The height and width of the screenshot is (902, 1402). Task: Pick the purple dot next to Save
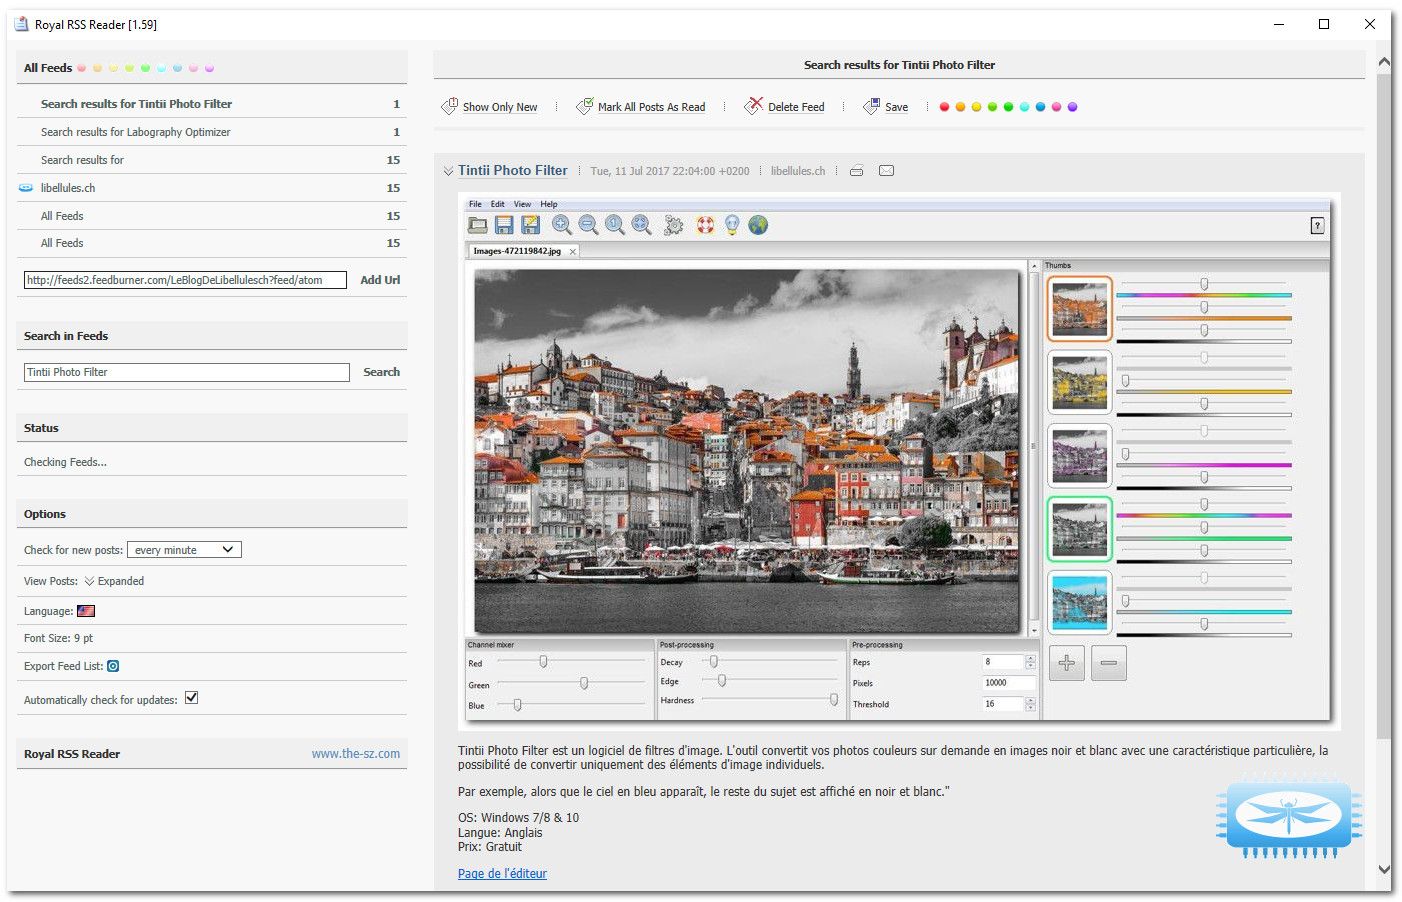[x=1072, y=107]
